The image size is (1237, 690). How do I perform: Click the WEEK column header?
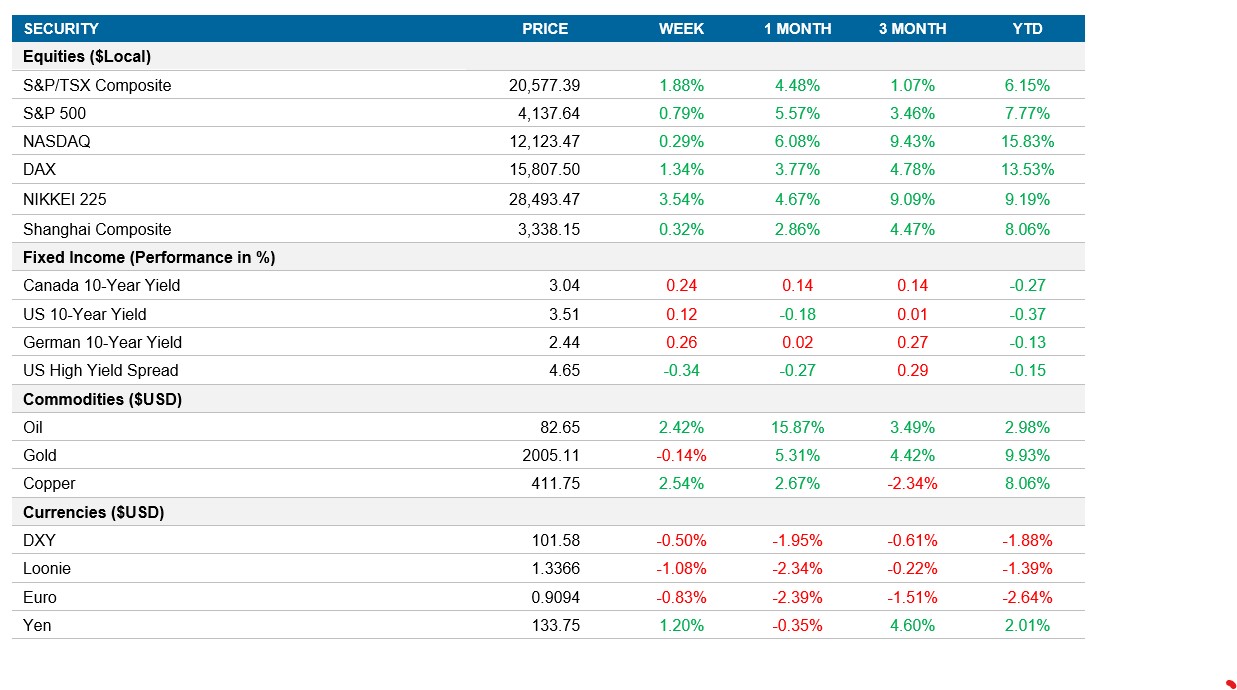[x=681, y=29]
